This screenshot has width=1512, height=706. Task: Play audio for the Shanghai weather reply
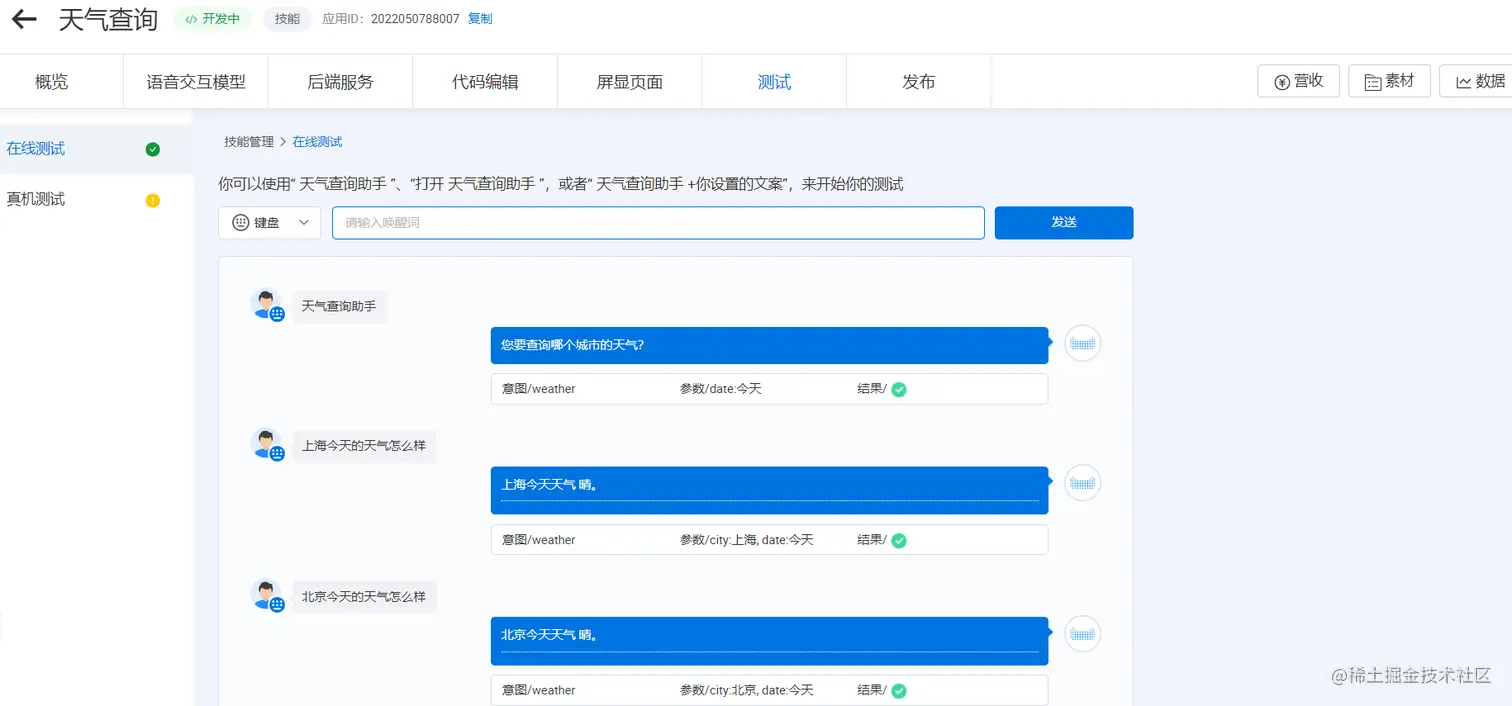coord(1082,482)
